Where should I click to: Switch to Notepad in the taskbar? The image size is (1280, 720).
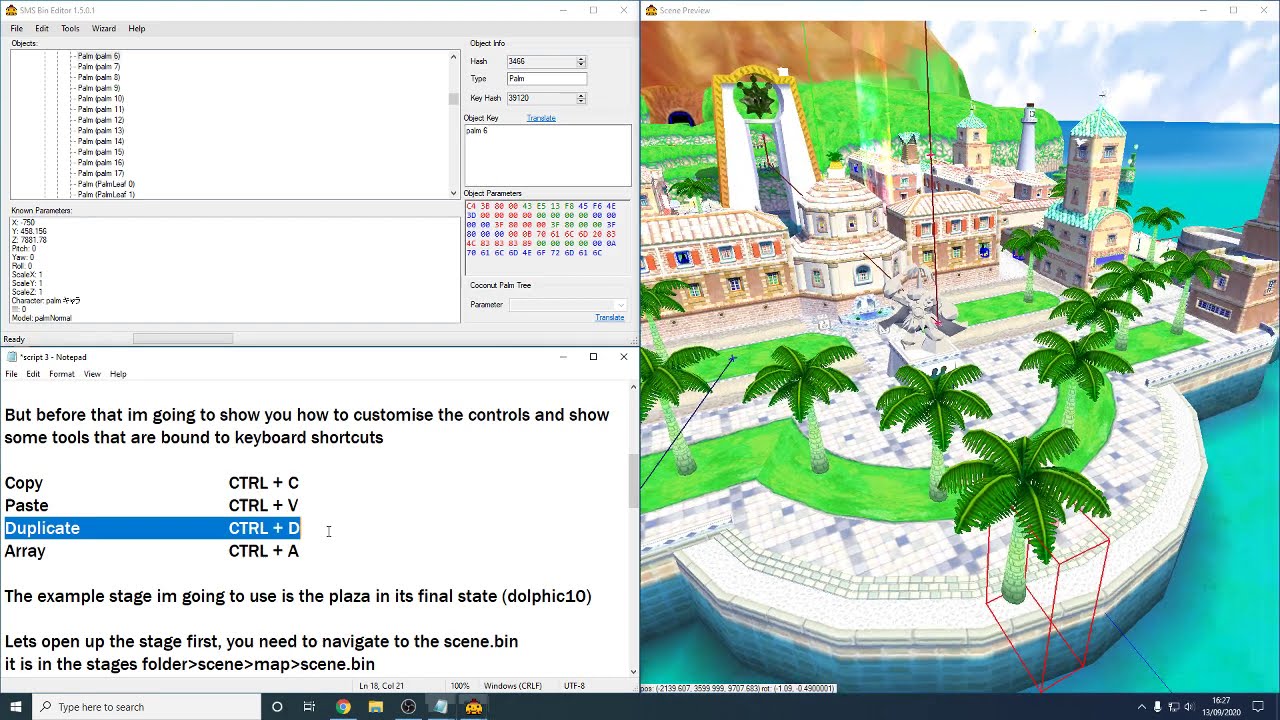point(441,707)
